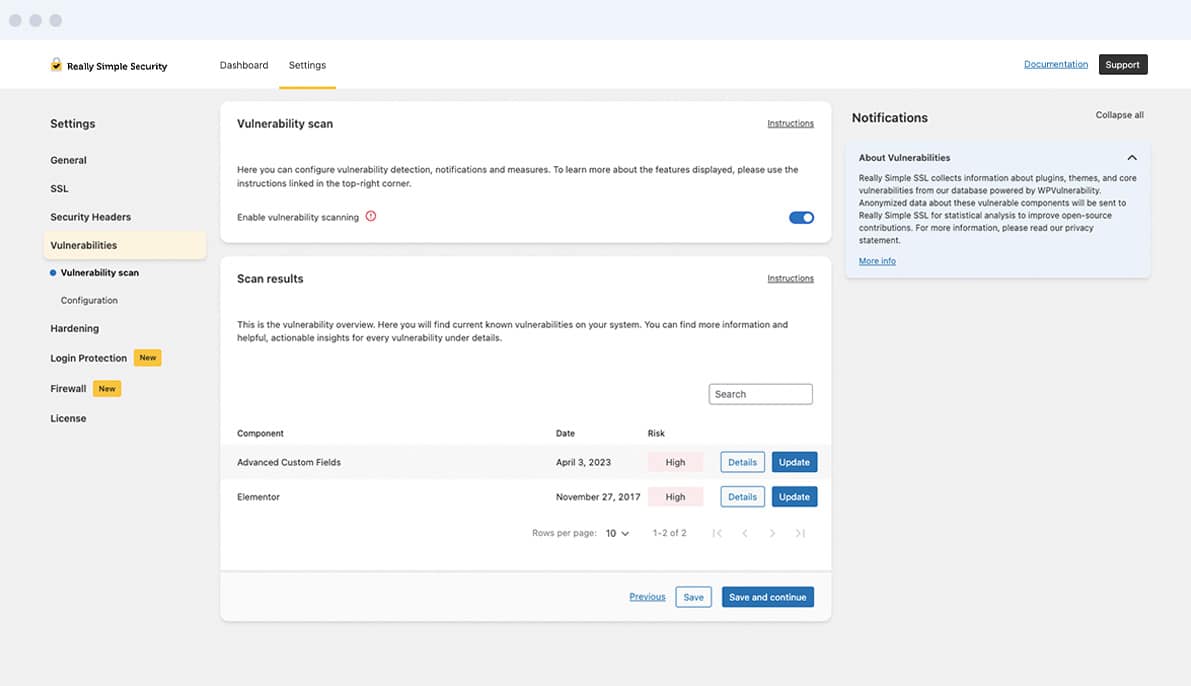
Task: Collapse all notifications
Action: coord(1119,115)
